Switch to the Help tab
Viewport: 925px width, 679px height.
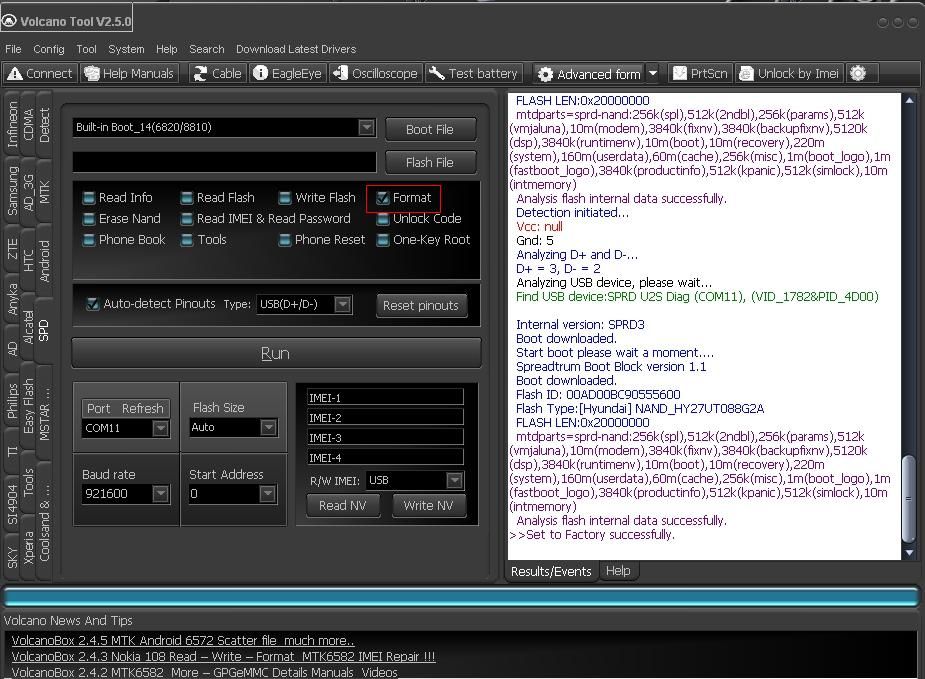(x=618, y=571)
